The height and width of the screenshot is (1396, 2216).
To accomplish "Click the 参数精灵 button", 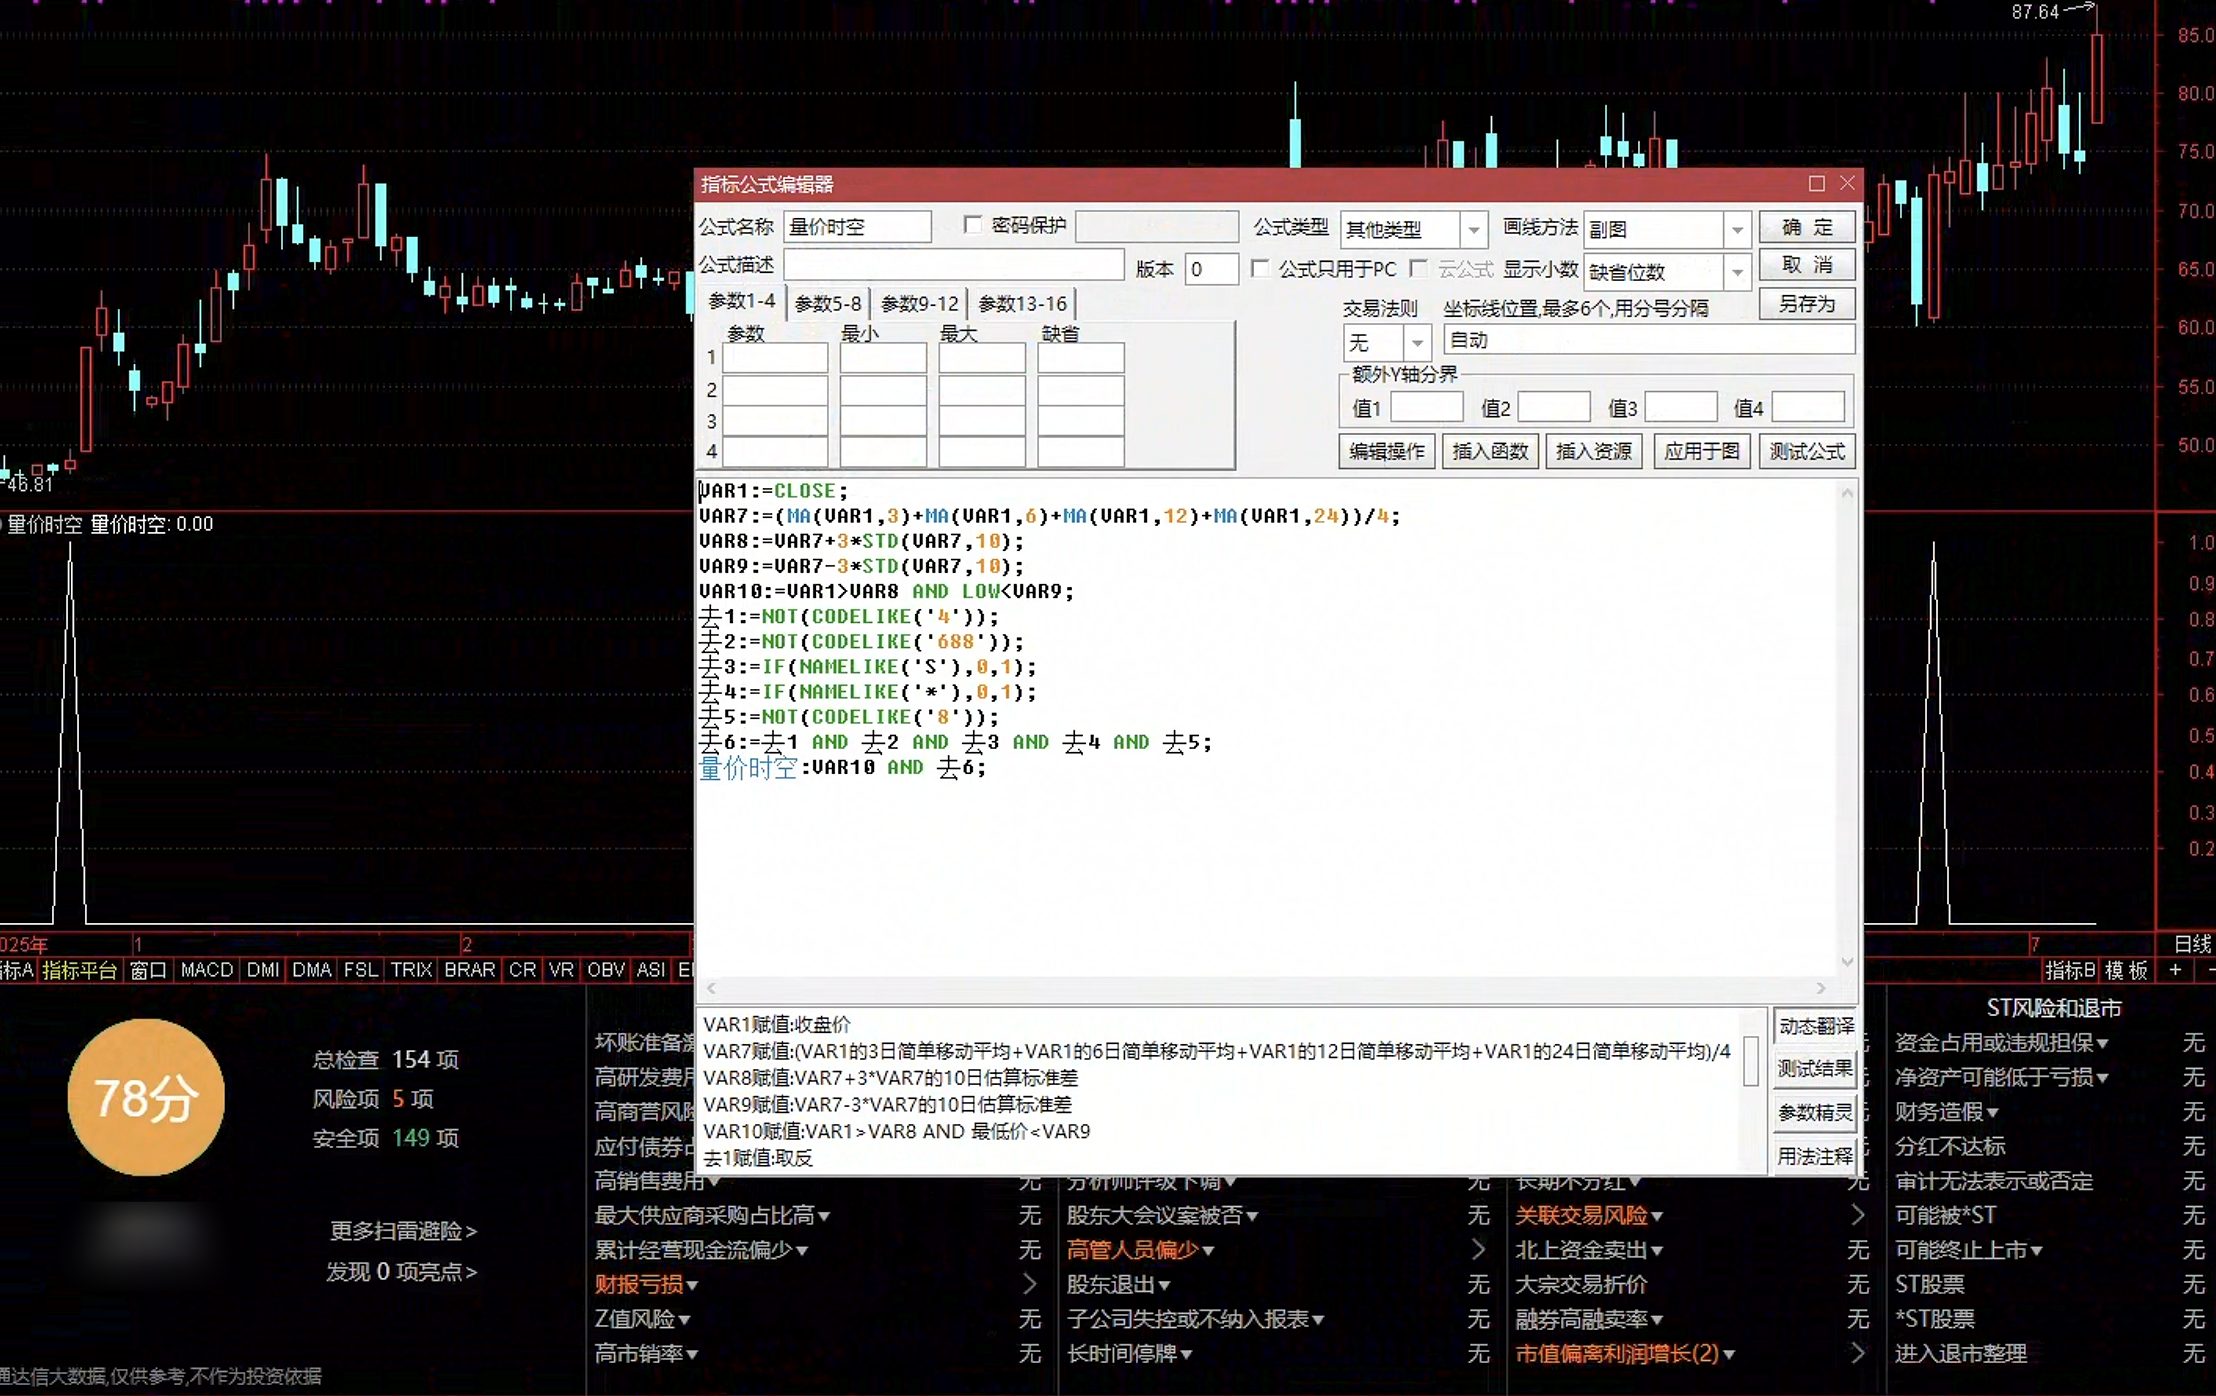I will click(x=1816, y=1113).
